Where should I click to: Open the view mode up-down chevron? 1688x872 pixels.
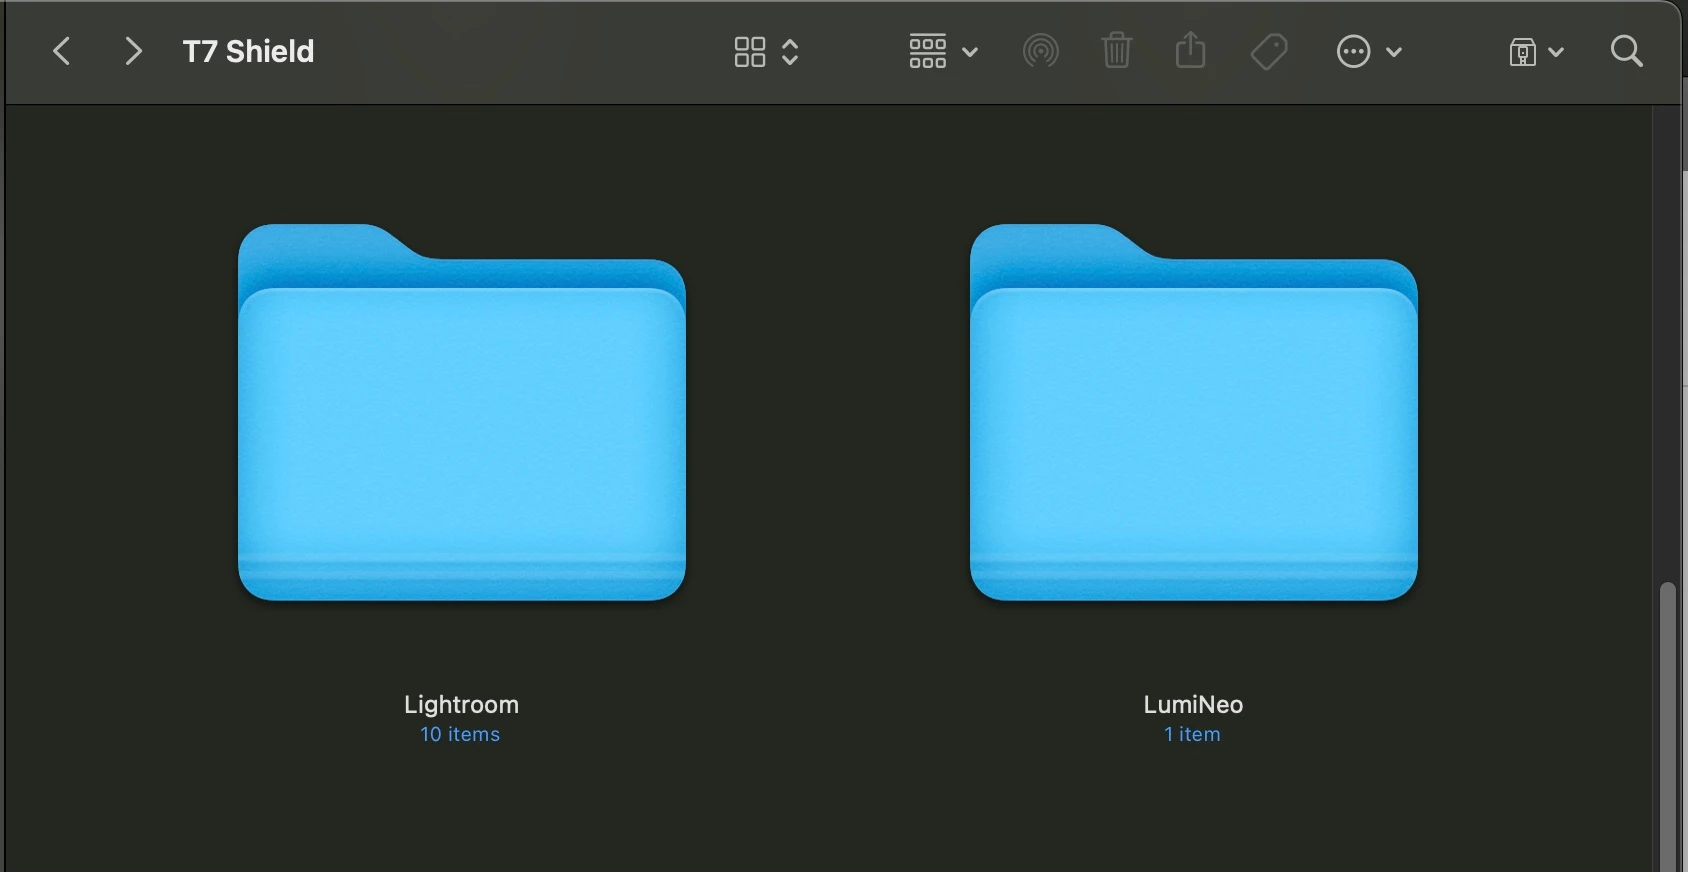coord(790,52)
